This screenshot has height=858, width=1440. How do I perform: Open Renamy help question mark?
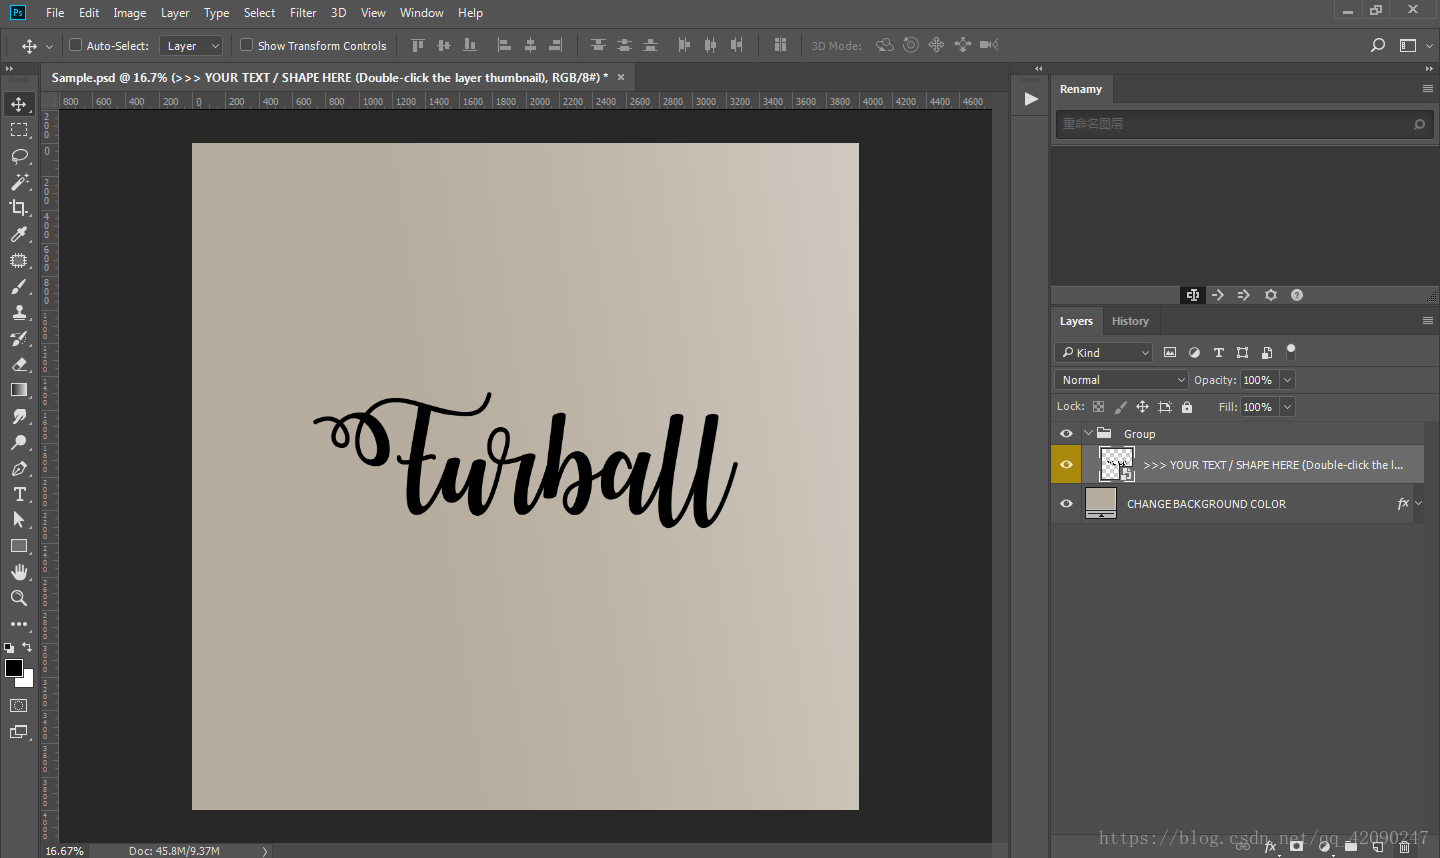1297,295
